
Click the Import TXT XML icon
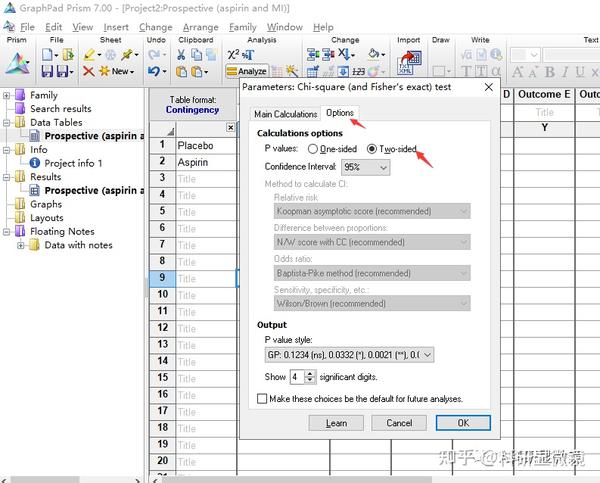coord(409,63)
